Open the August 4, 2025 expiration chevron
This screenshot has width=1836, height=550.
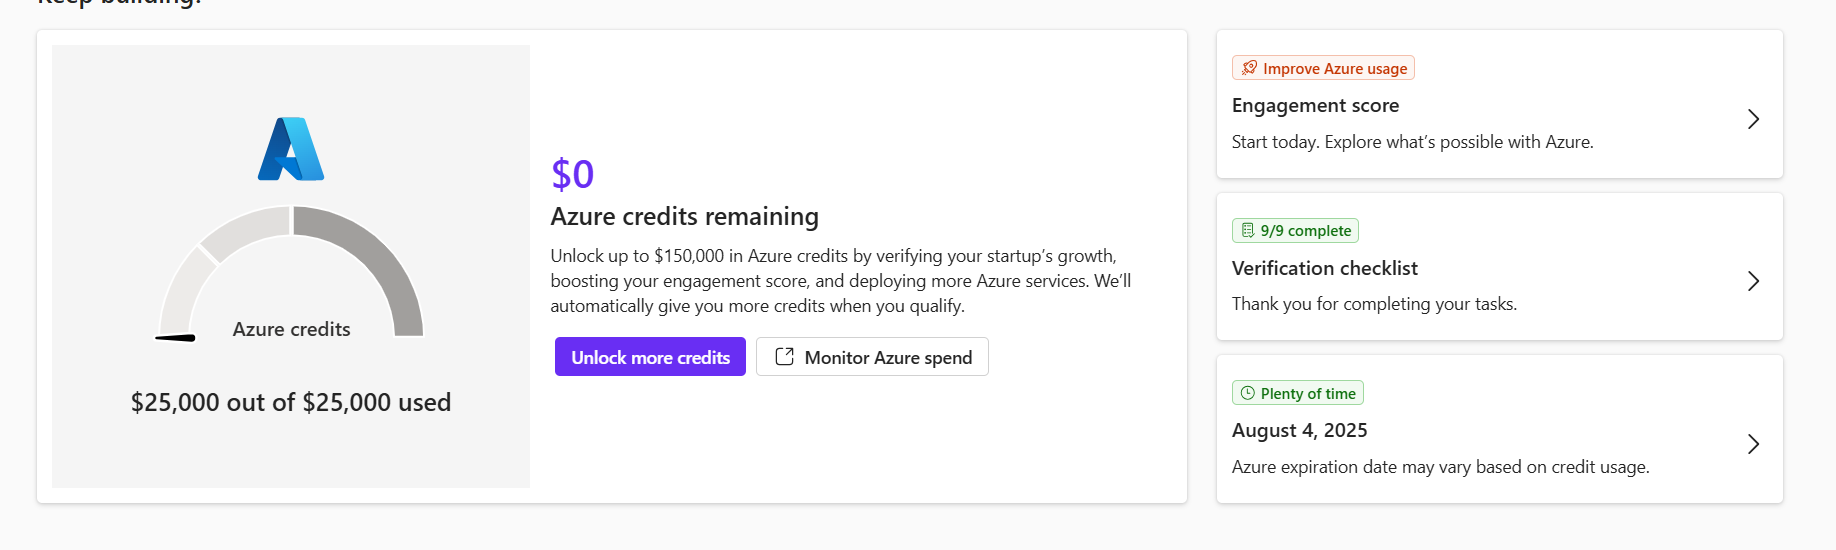coord(1753,444)
